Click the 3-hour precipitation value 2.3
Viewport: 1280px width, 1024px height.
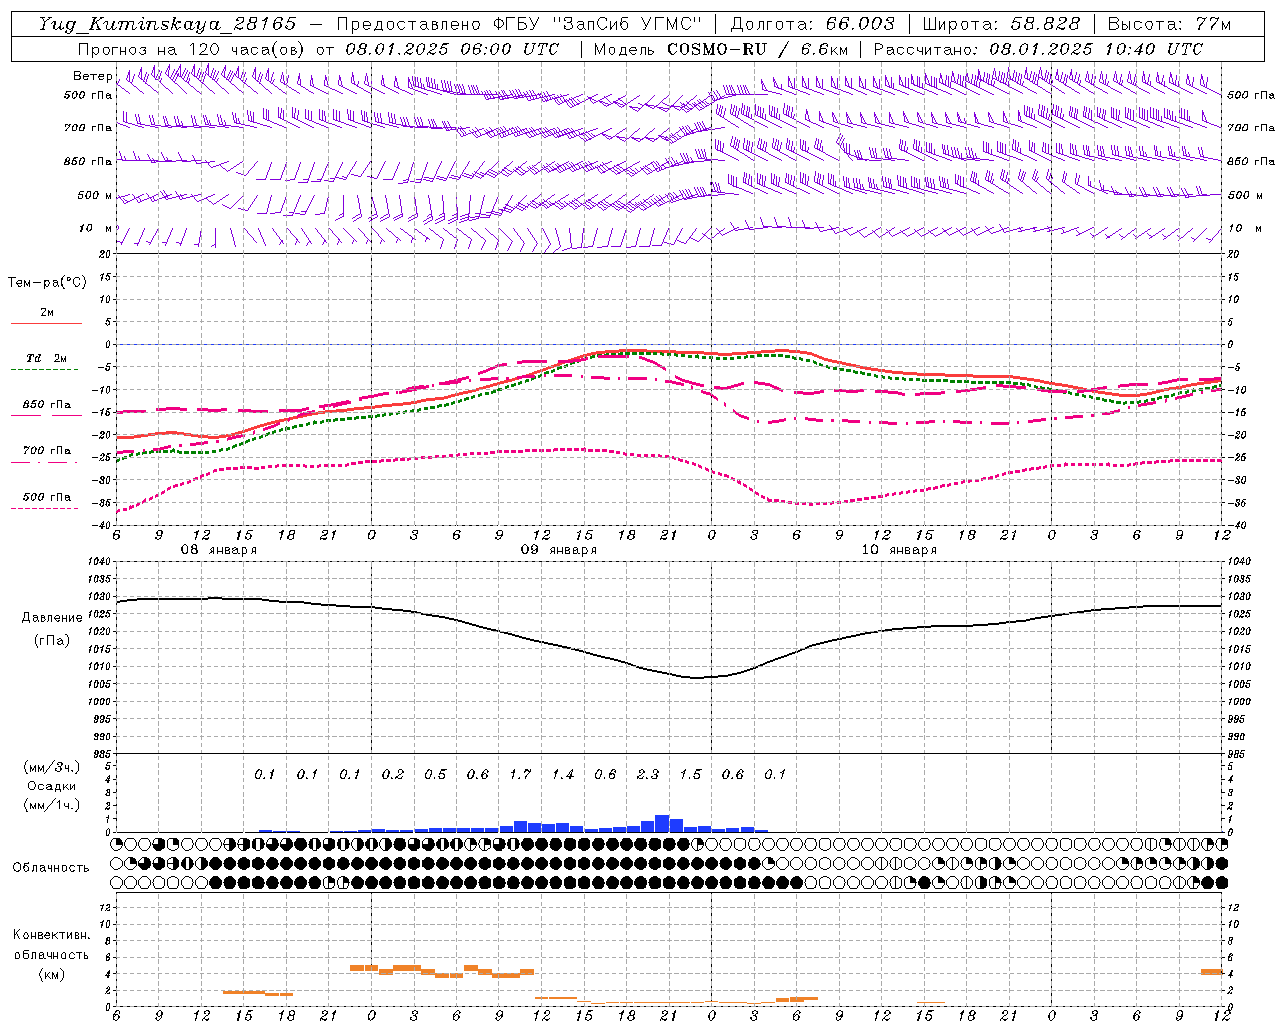coord(648,774)
